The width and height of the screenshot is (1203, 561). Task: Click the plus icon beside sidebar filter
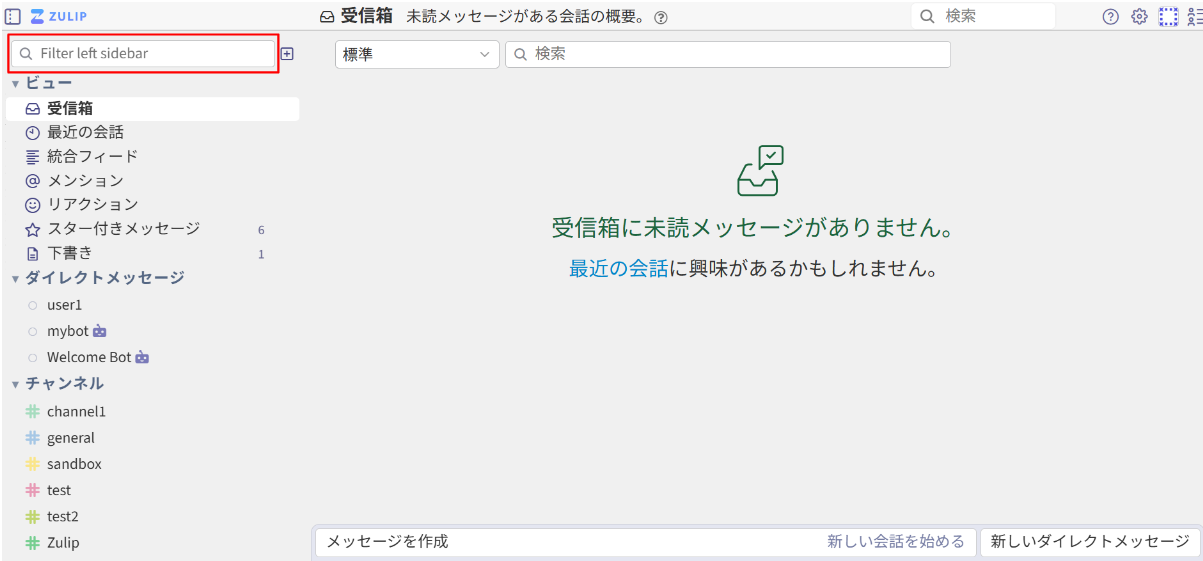tap(287, 54)
